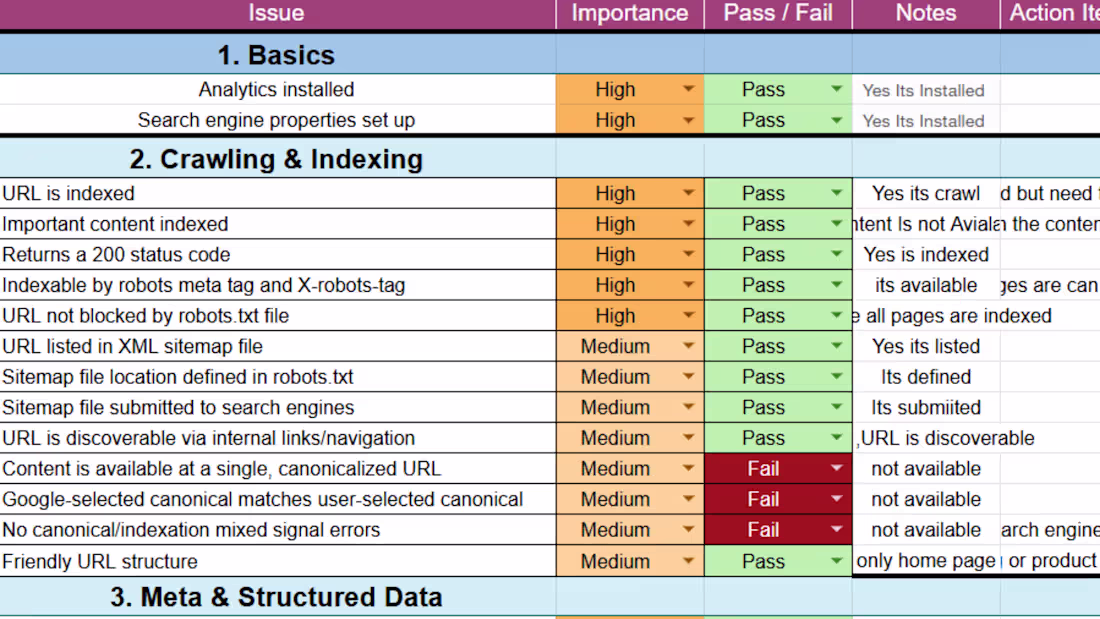The image size is (1100, 619).
Task: Open Pass/Fail dropdown for Analytics installed
Action: [x=836, y=90]
